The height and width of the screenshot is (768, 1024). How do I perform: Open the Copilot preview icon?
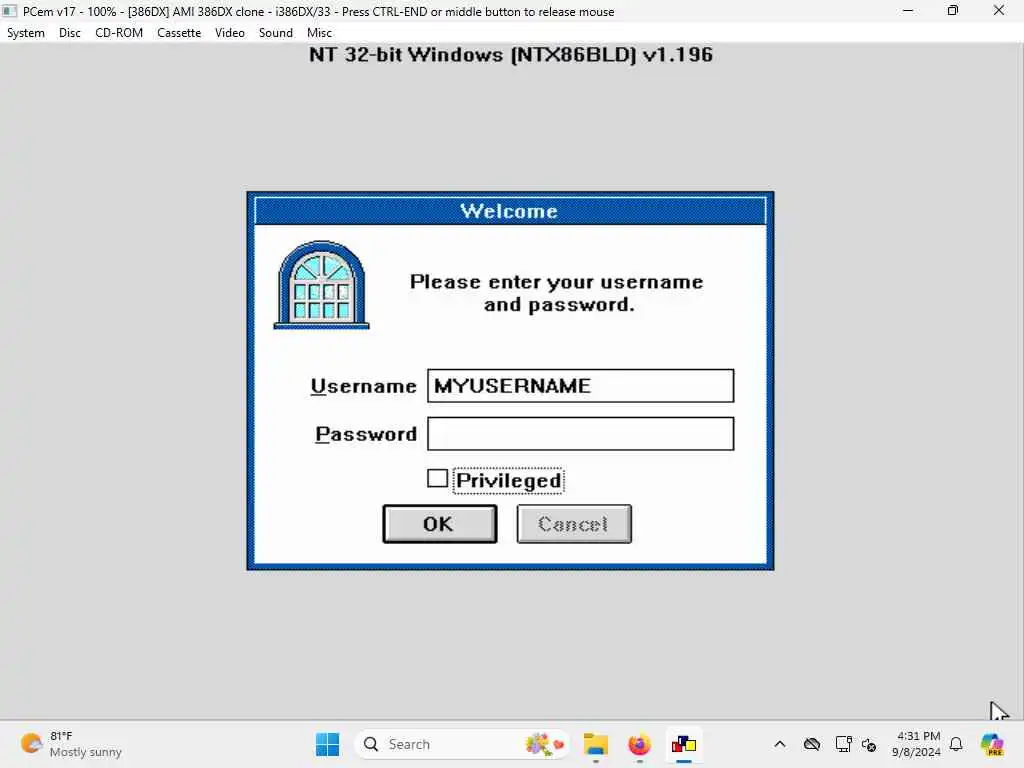[x=992, y=744]
